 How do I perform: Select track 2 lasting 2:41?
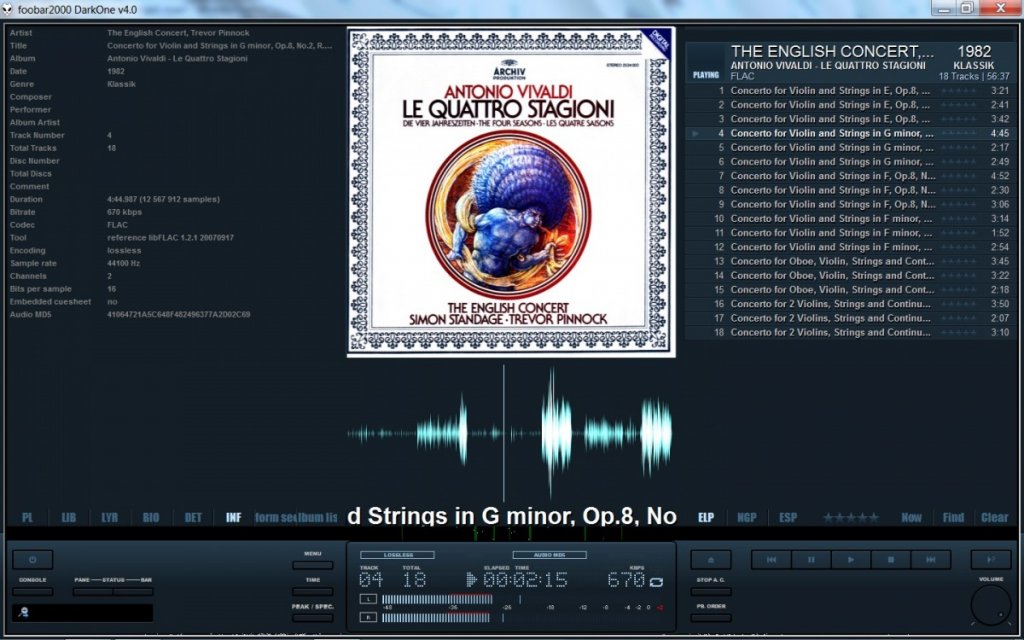(x=850, y=104)
